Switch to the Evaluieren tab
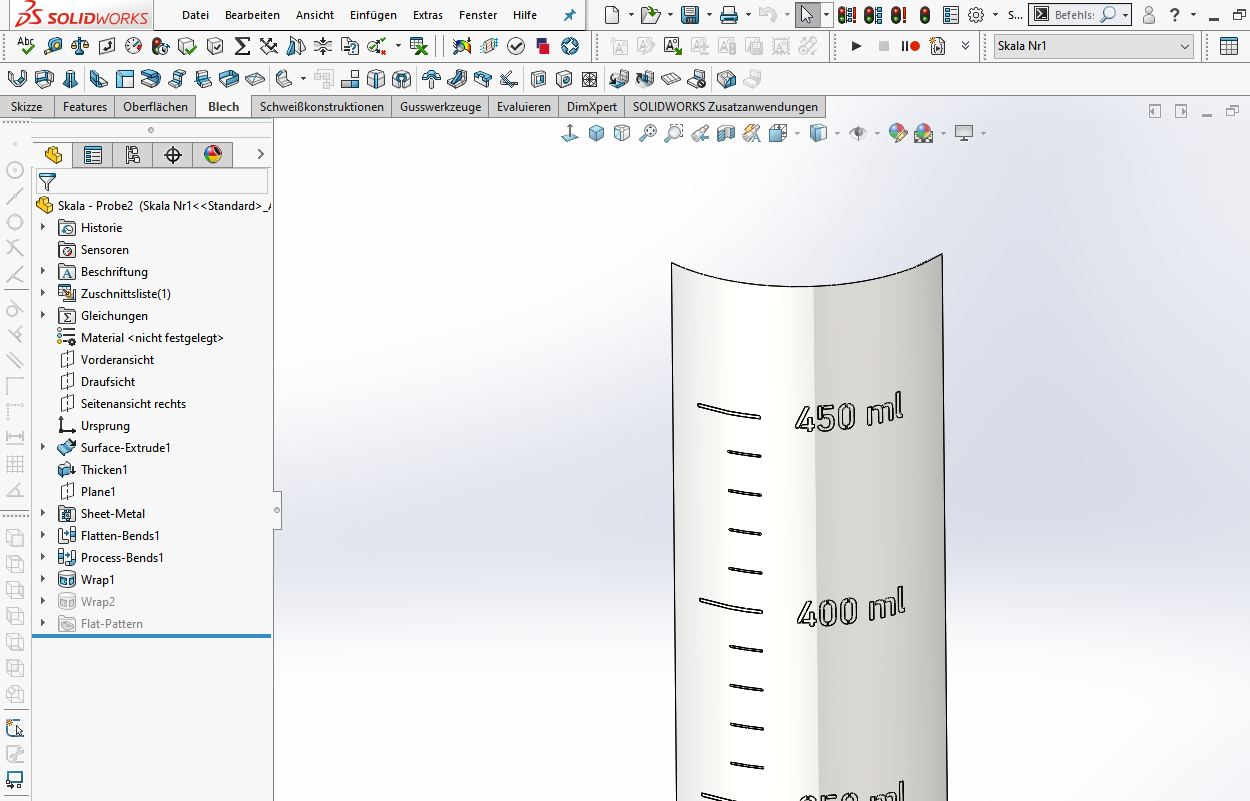The height and width of the screenshot is (801, 1250). pyautogui.click(x=524, y=107)
